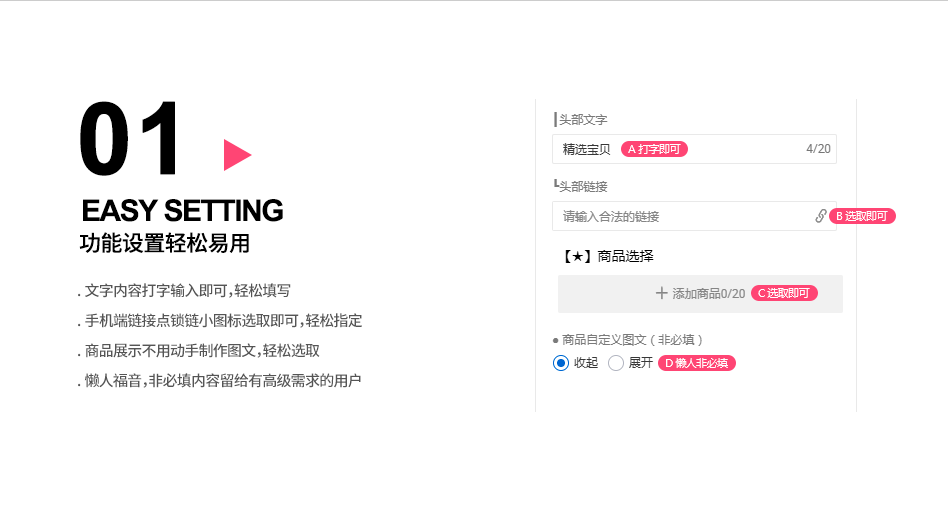Click the 【★】商品选择 section heading
Screen dimensions: 948x513
(x=608, y=256)
